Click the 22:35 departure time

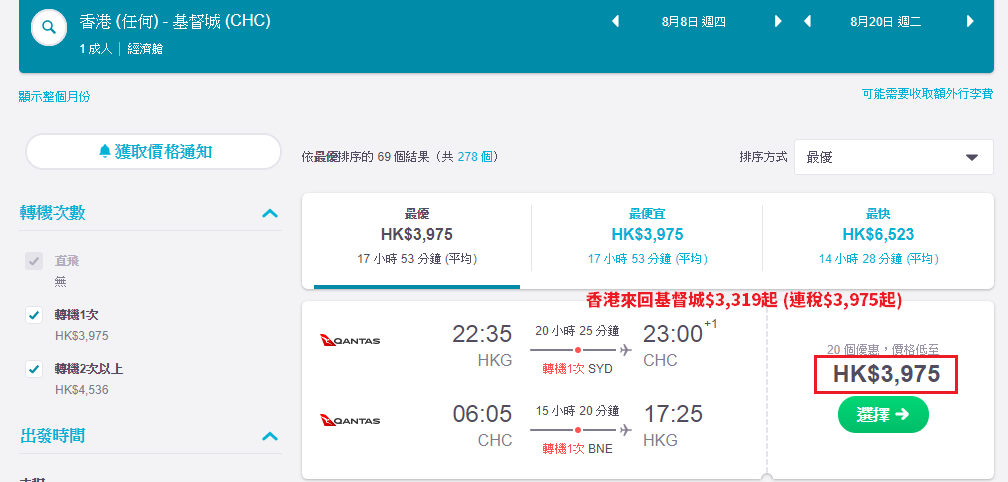482,334
